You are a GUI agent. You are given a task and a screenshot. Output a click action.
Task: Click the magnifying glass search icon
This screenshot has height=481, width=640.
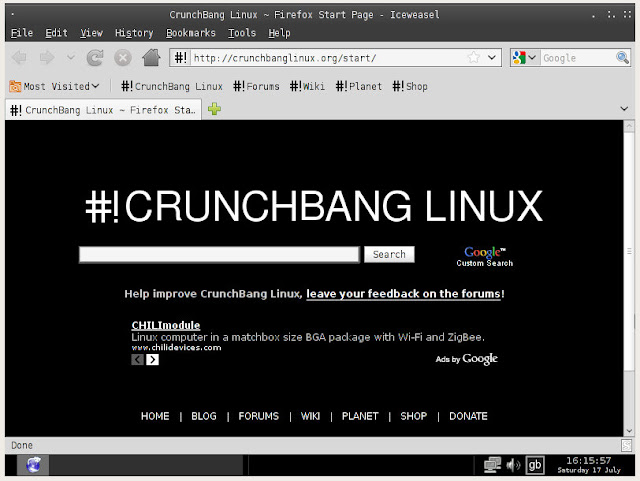(x=622, y=58)
